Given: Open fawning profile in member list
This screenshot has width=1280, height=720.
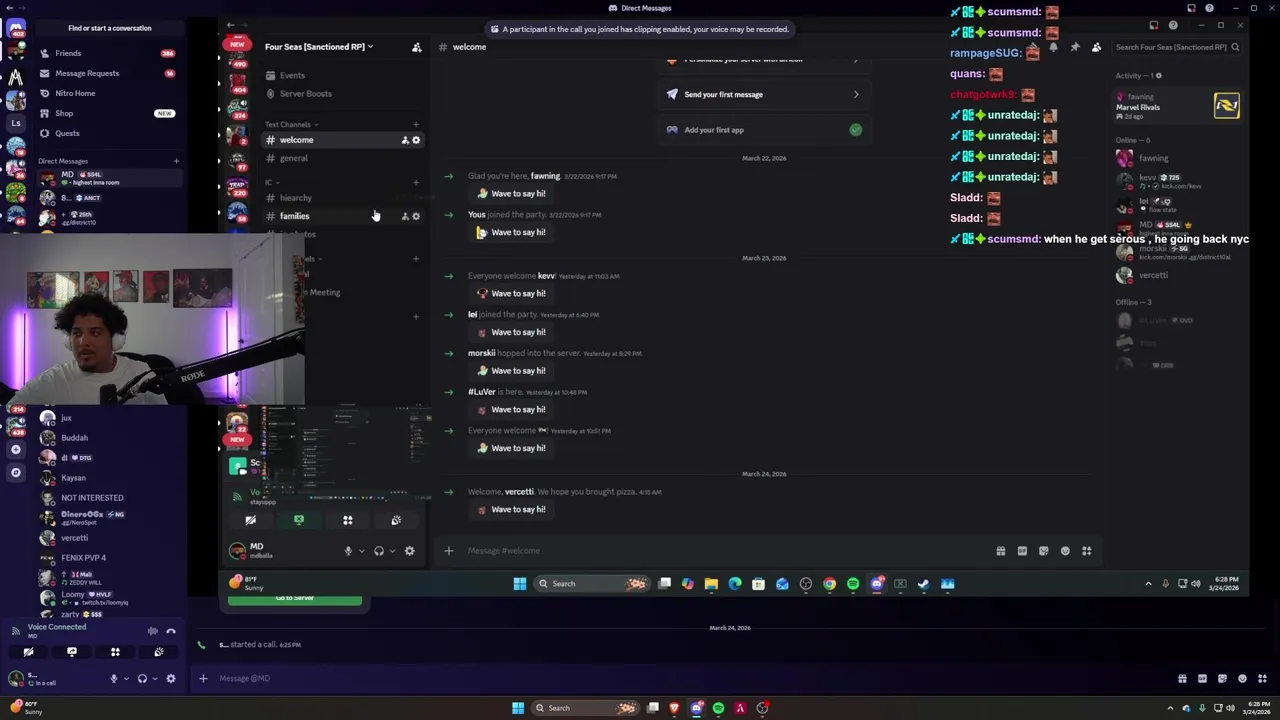Looking at the screenshot, I should click(x=1178, y=158).
